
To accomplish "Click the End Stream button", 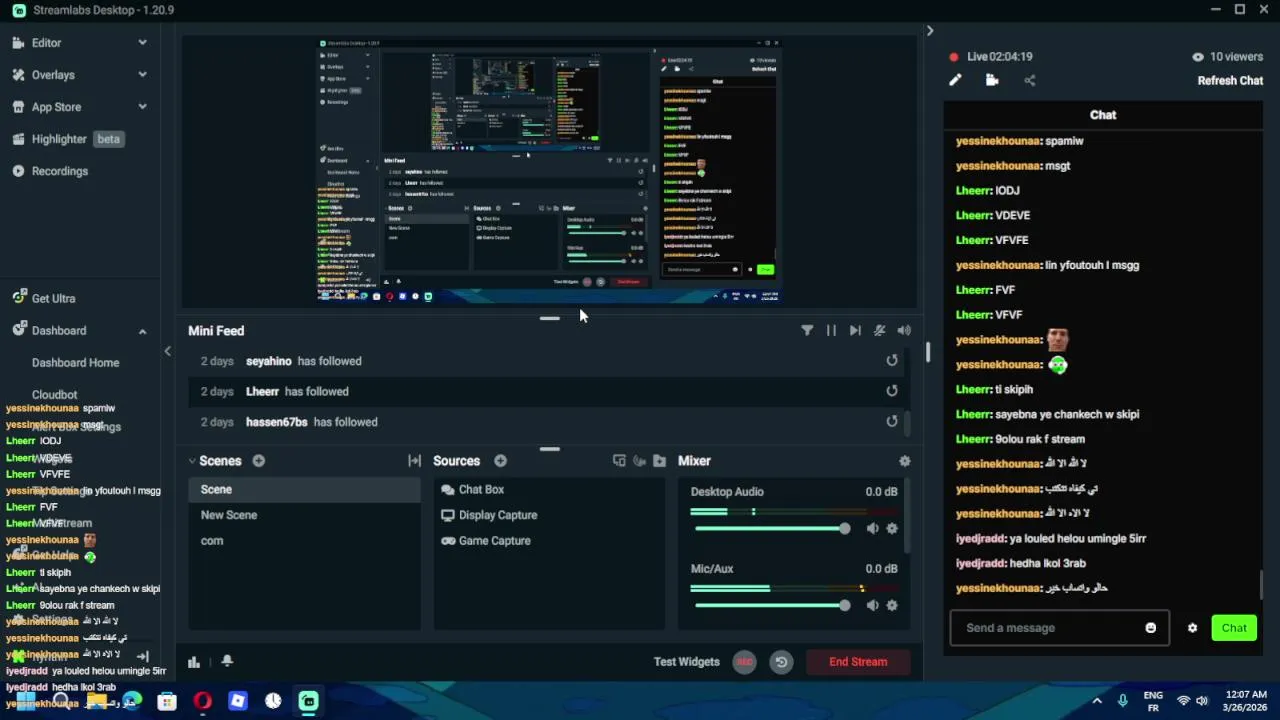I will coord(858,662).
